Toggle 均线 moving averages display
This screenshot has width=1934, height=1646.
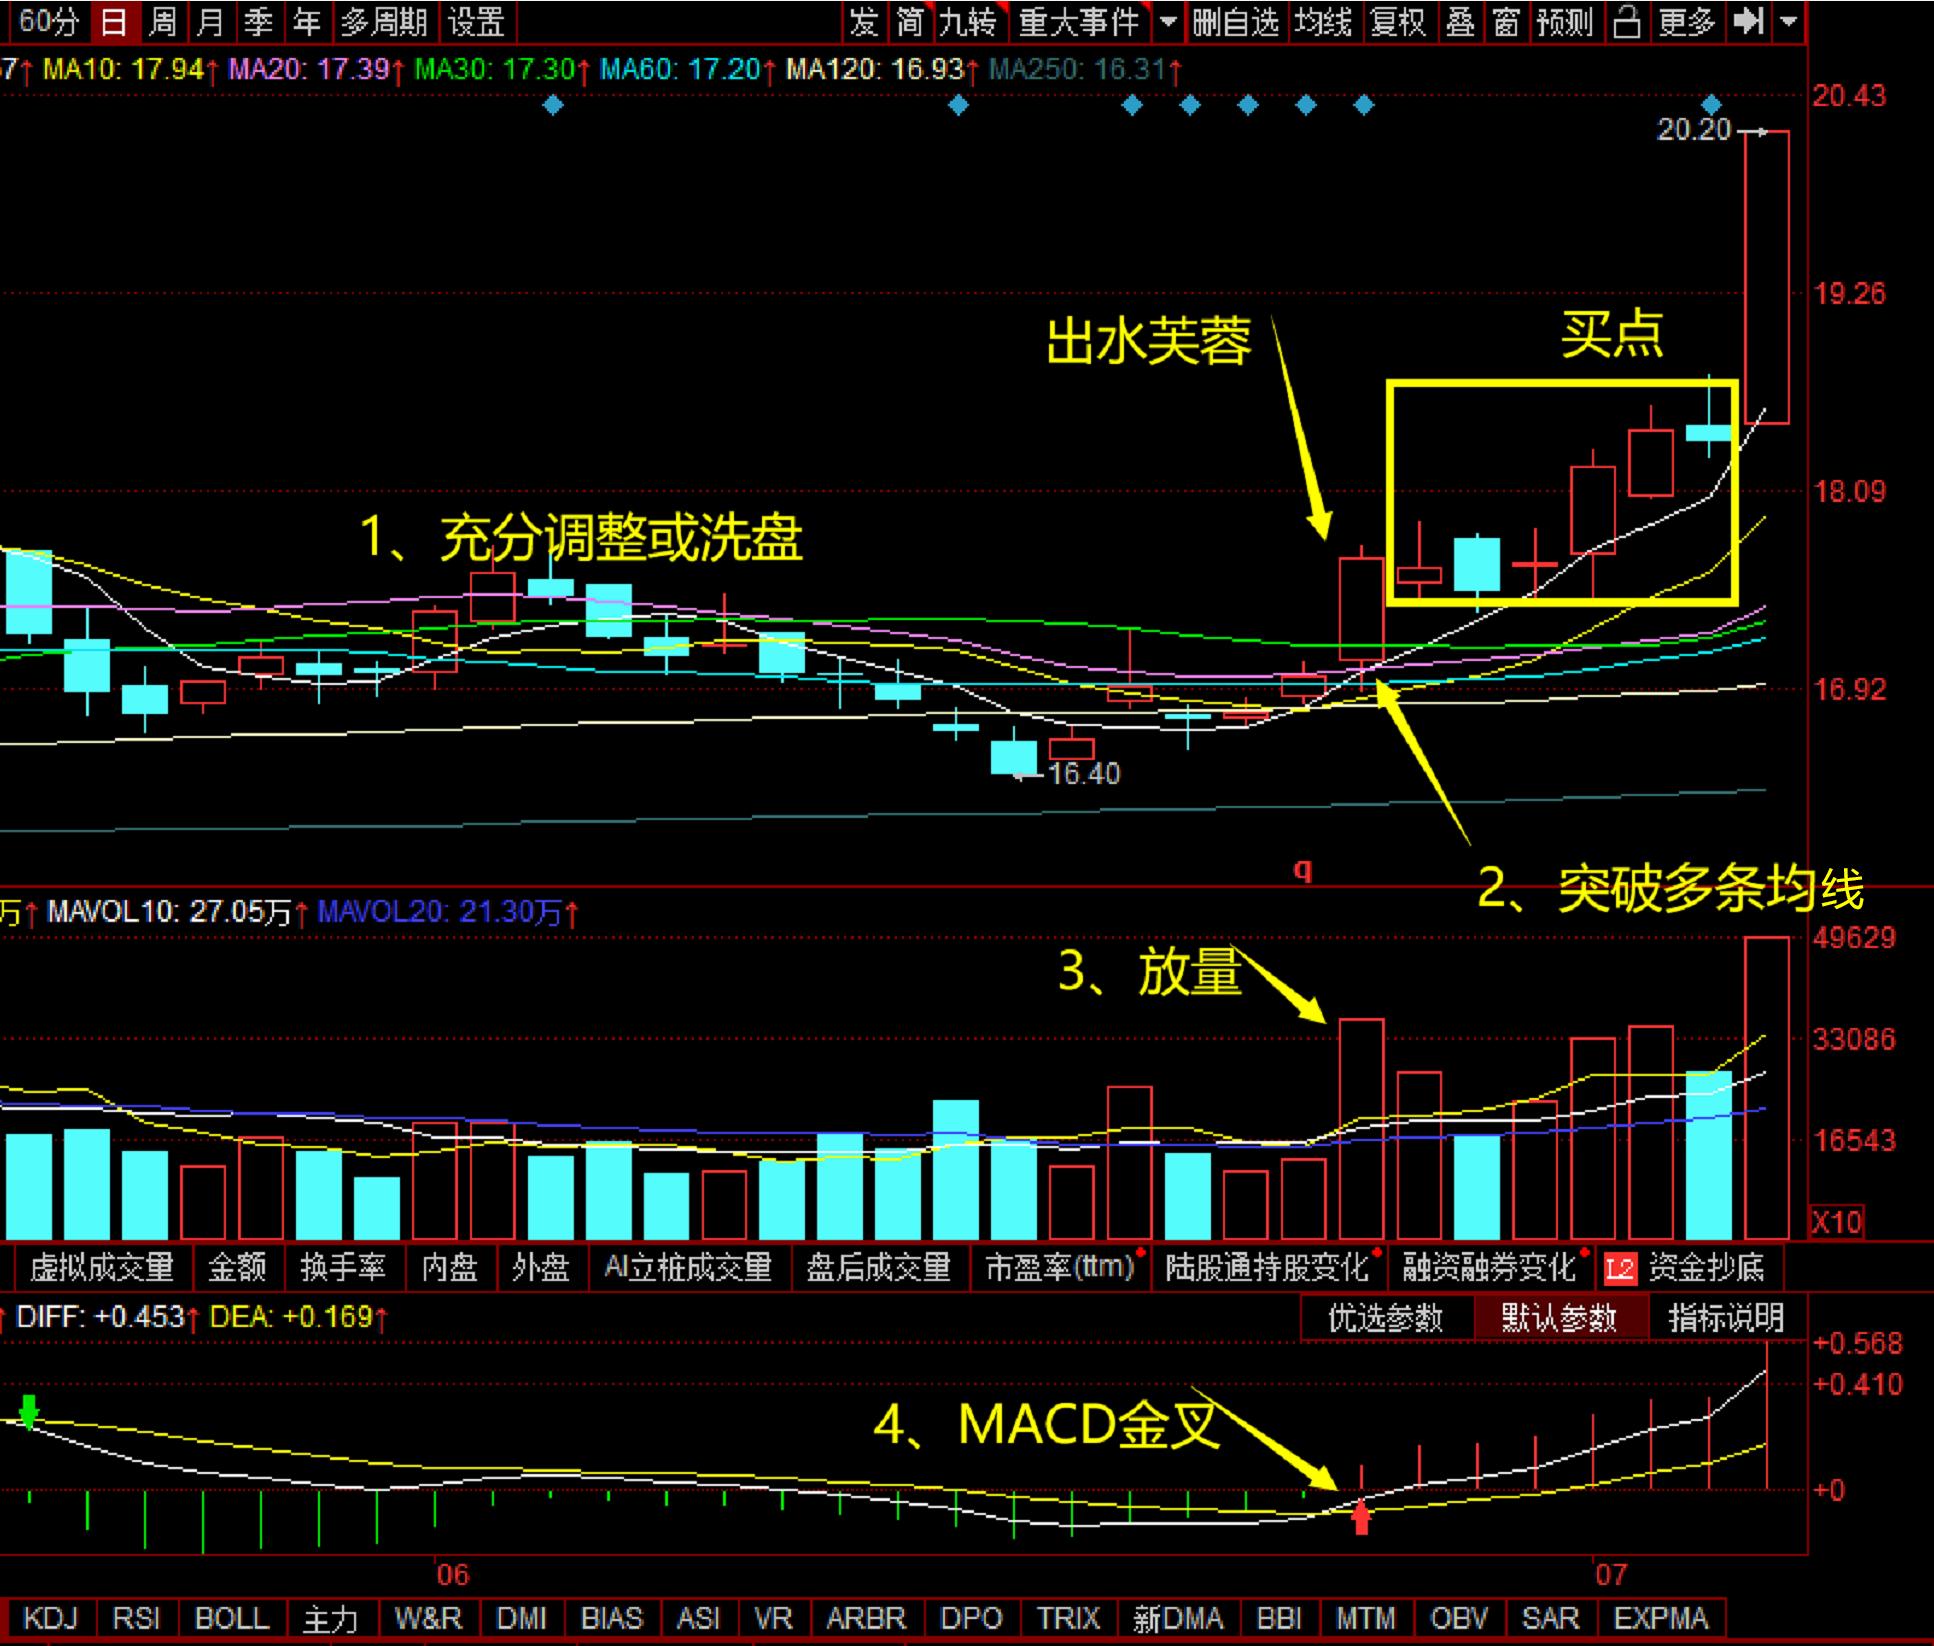(x=1323, y=22)
